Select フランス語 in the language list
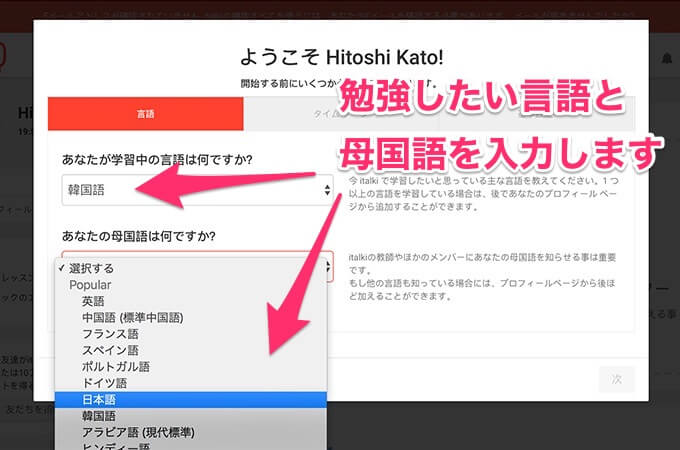Viewport: 680px width, 450px height. pos(191,334)
